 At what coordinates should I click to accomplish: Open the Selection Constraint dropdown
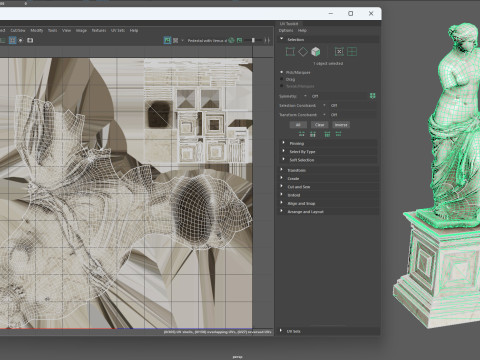tap(349, 105)
